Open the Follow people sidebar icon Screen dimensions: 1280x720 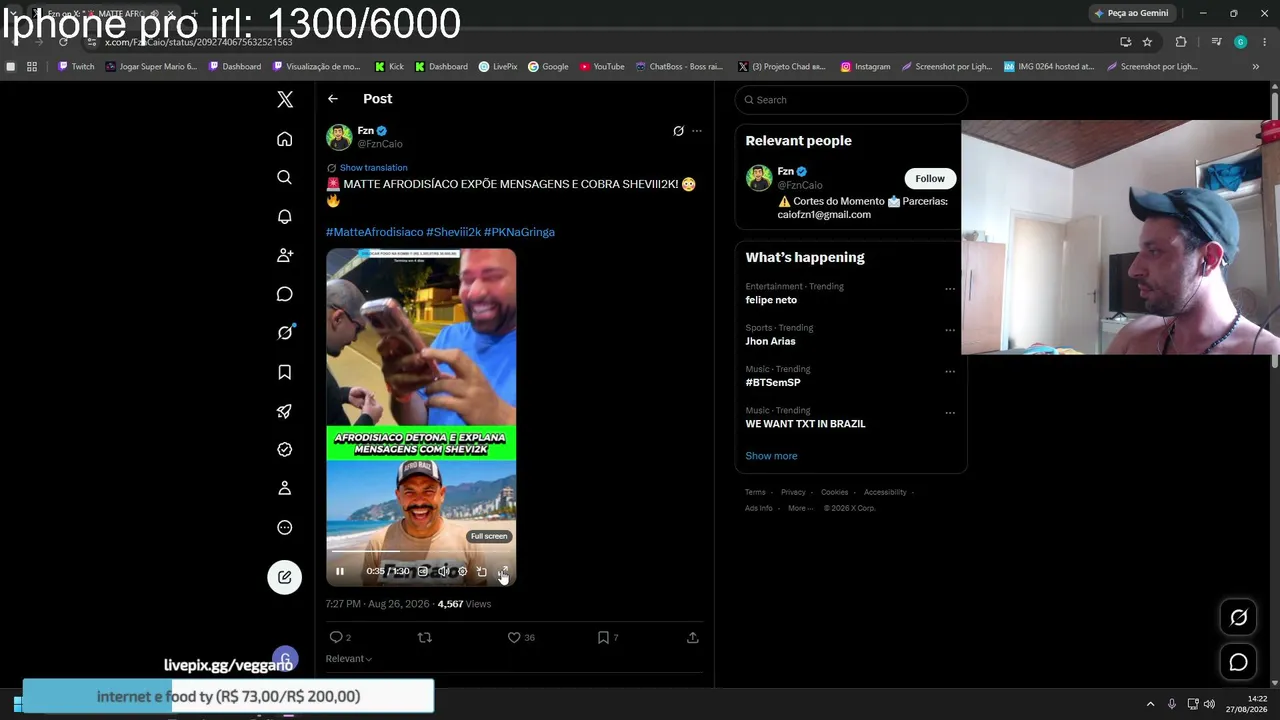[x=285, y=255]
